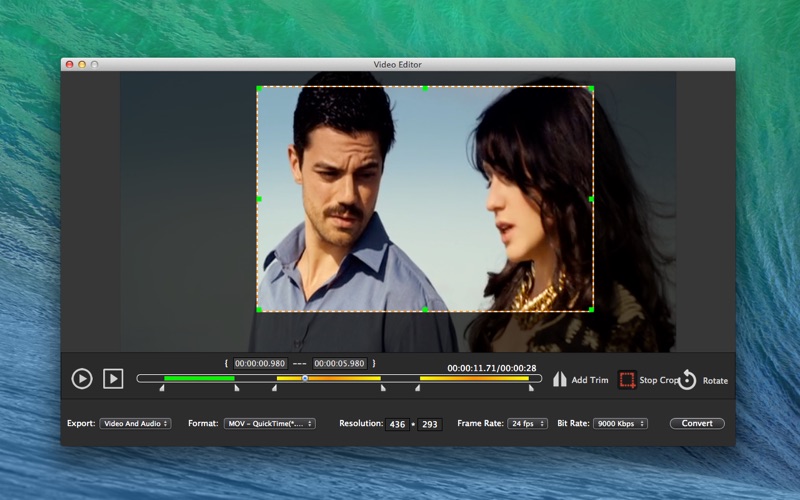The image size is (800, 500).
Task: Open the Format MOV QuickTime dropdown
Action: click(269, 424)
